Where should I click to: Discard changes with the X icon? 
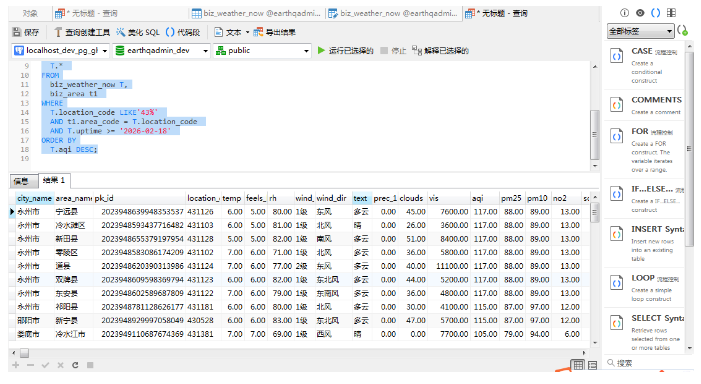60,365
